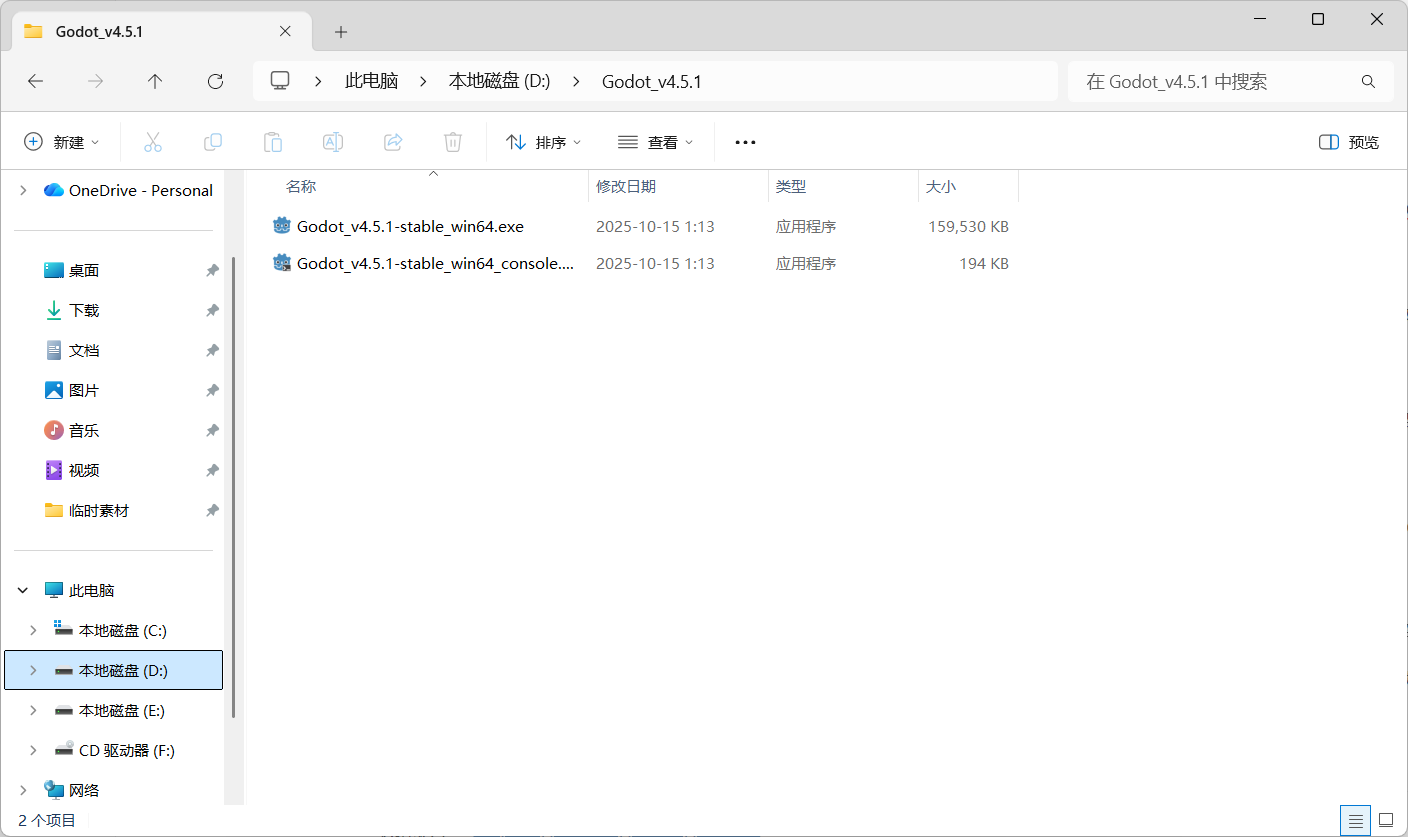Collapse the 此电脑 tree node
Viewport: 1408px width, 837px height.
(x=23, y=590)
